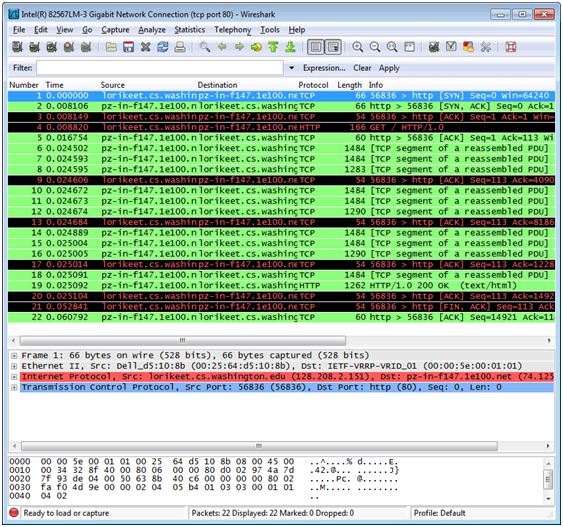This screenshot has width=563, height=527.
Task: Click the Profile: Default status entry
Action: click(x=440, y=513)
